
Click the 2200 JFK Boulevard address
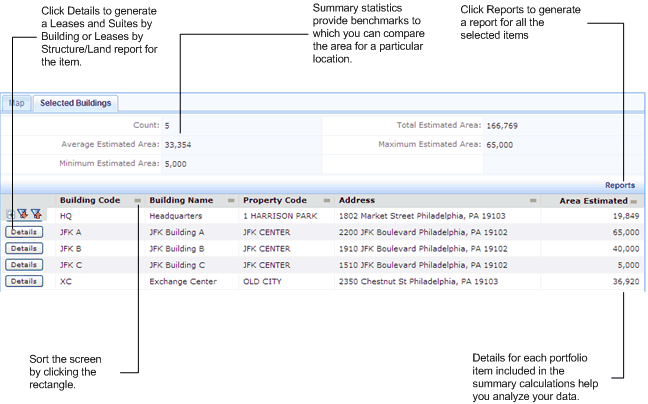coord(423,232)
